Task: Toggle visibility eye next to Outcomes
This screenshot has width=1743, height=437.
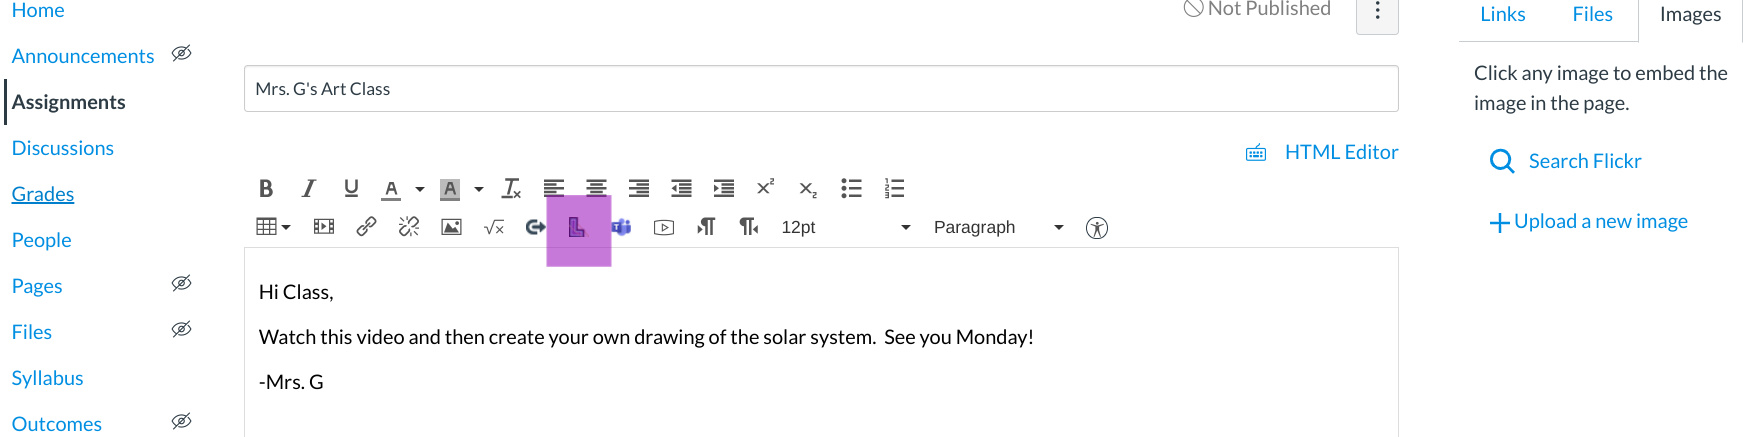Action: pyautogui.click(x=181, y=422)
